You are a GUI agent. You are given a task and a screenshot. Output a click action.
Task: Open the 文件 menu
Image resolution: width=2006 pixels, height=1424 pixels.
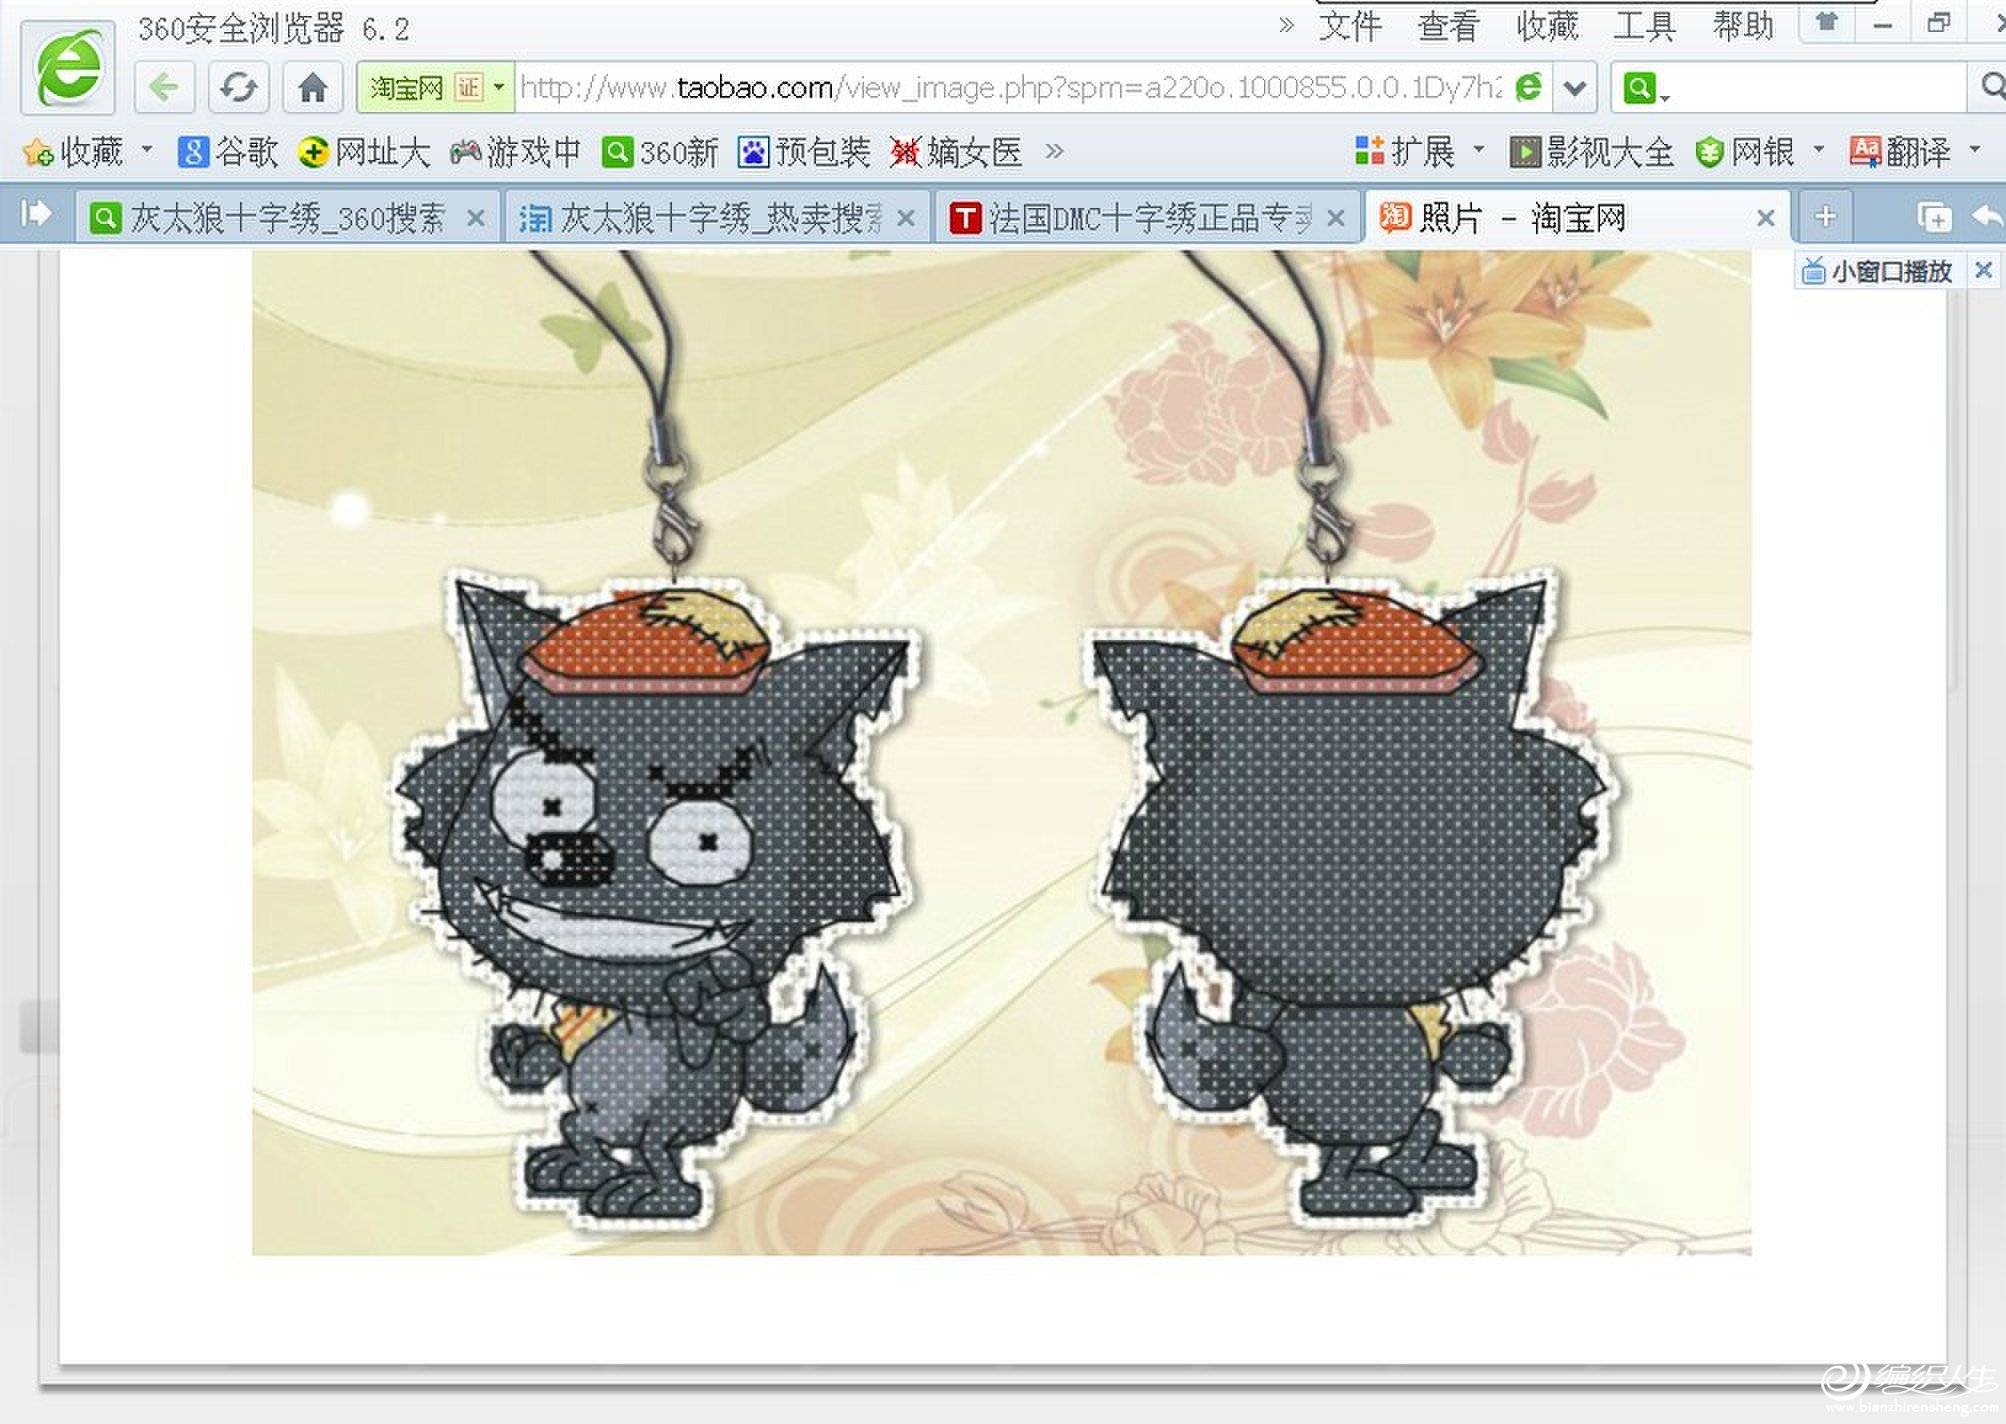tap(1350, 26)
